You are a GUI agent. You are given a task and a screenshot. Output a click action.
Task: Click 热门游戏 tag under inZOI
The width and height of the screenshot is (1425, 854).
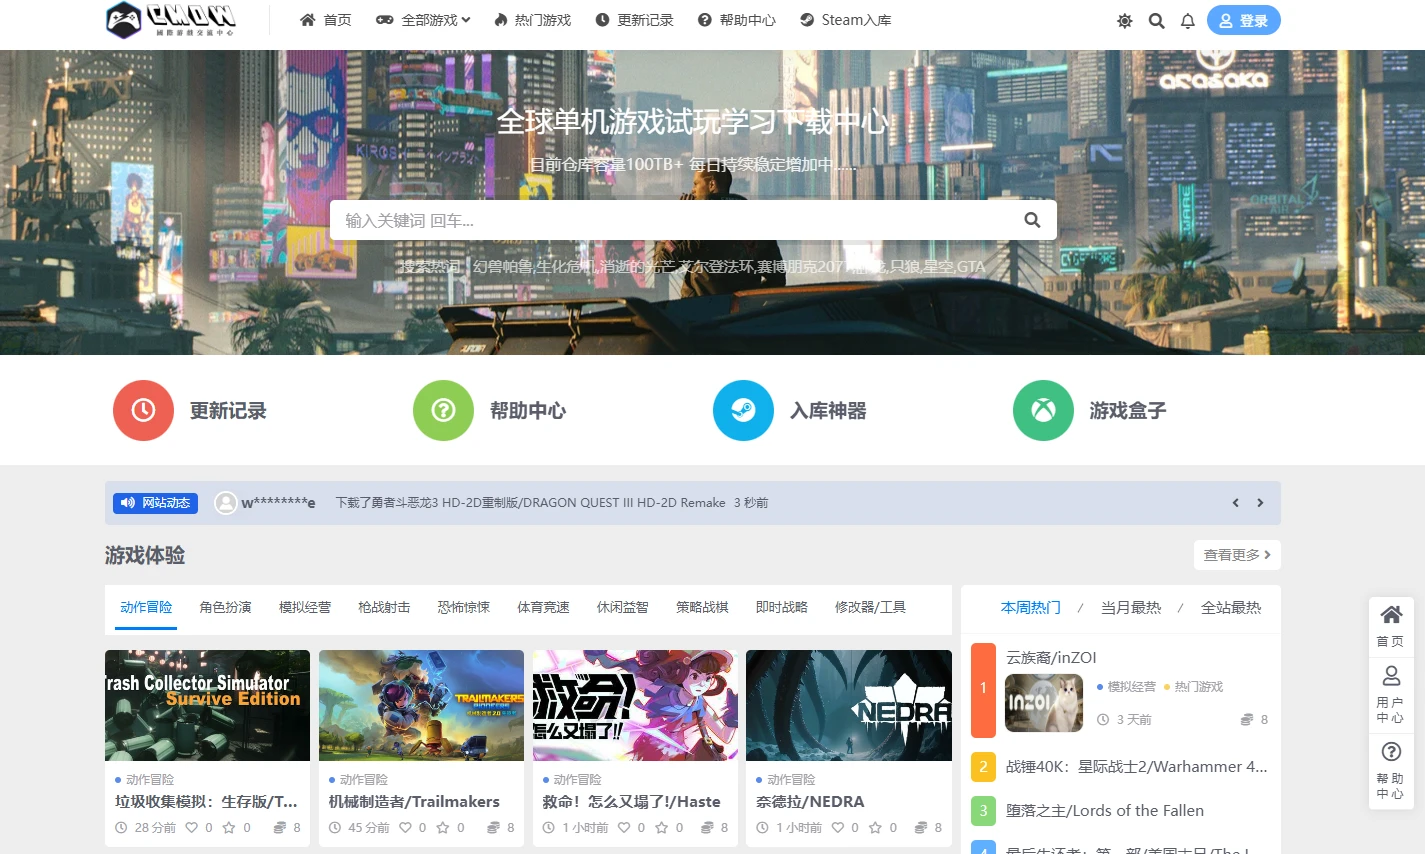coord(1198,686)
